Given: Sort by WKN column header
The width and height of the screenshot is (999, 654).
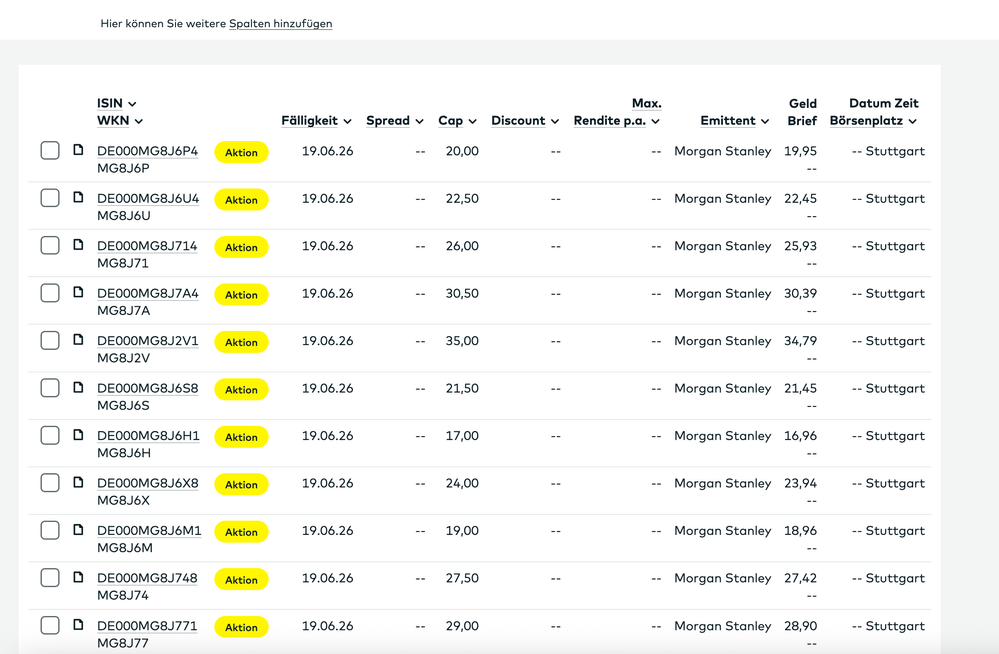Looking at the screenshot, I should 120,120.
